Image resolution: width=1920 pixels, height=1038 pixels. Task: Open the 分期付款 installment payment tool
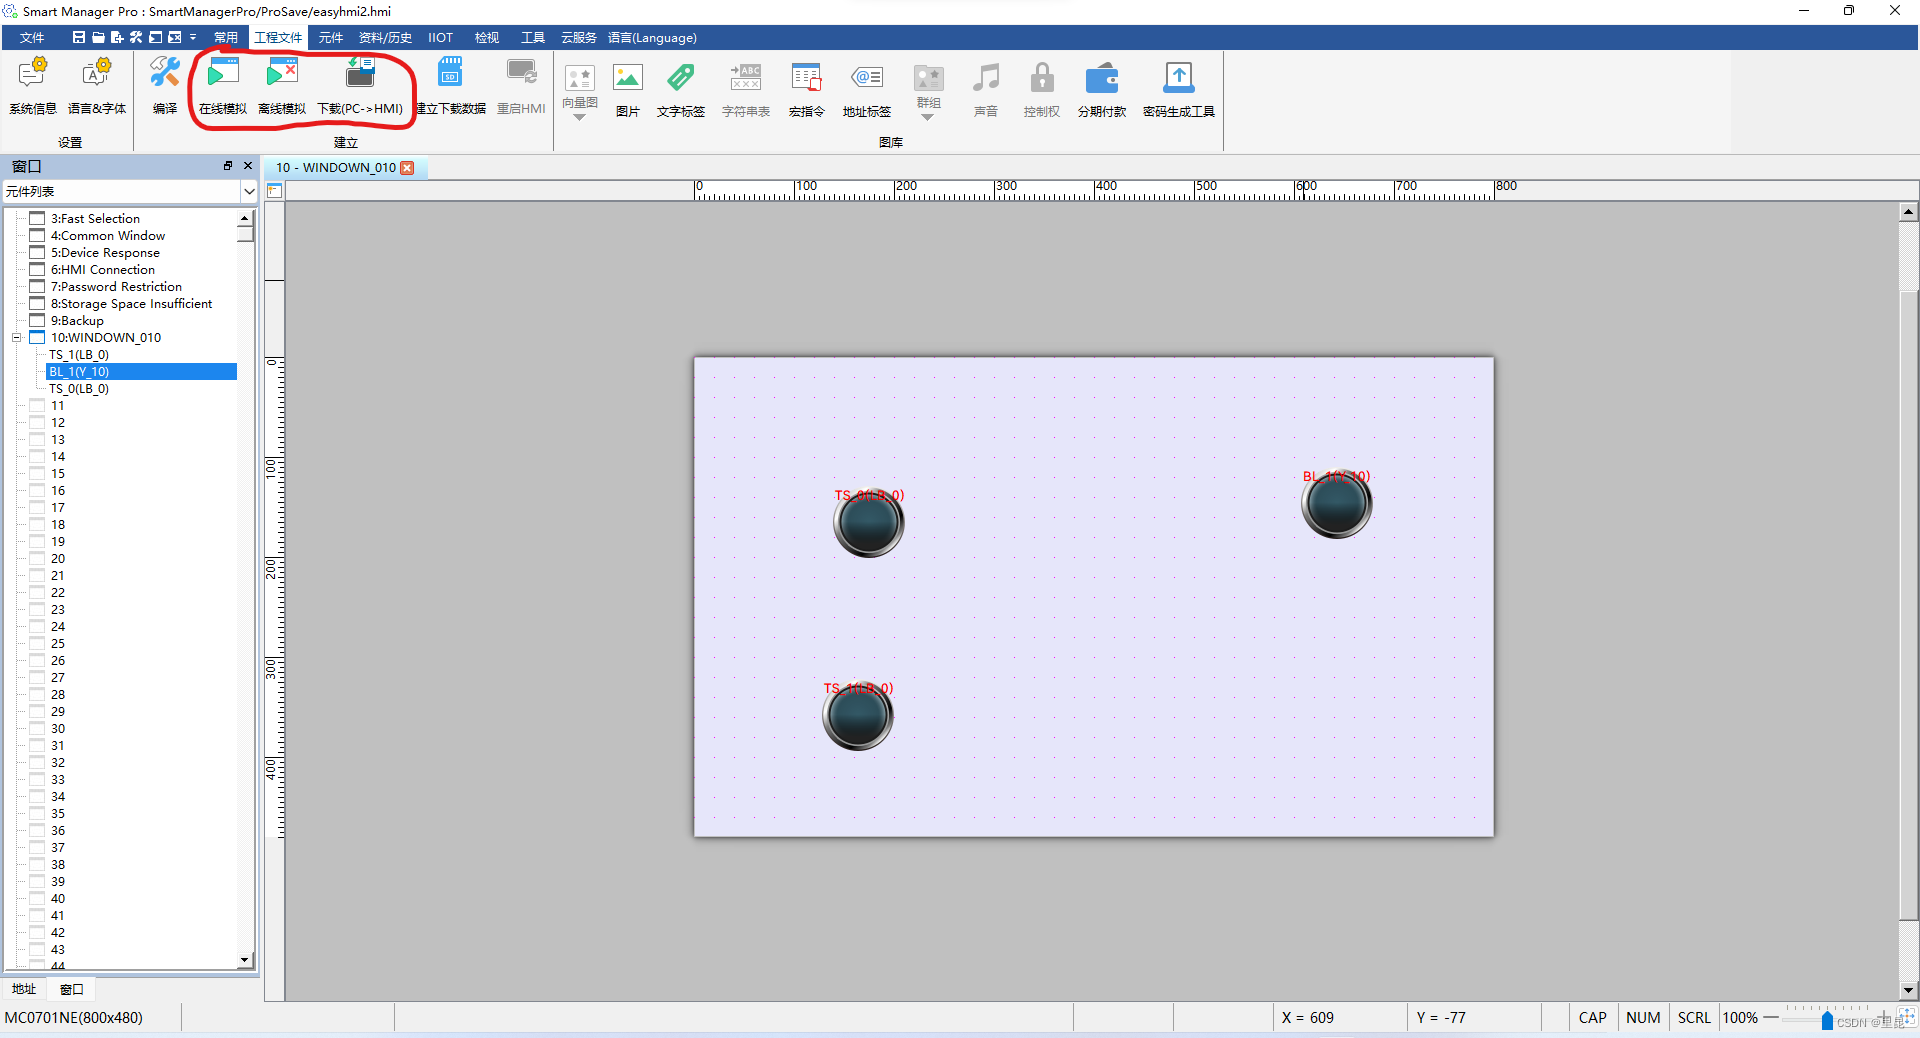pos(1102,90)
